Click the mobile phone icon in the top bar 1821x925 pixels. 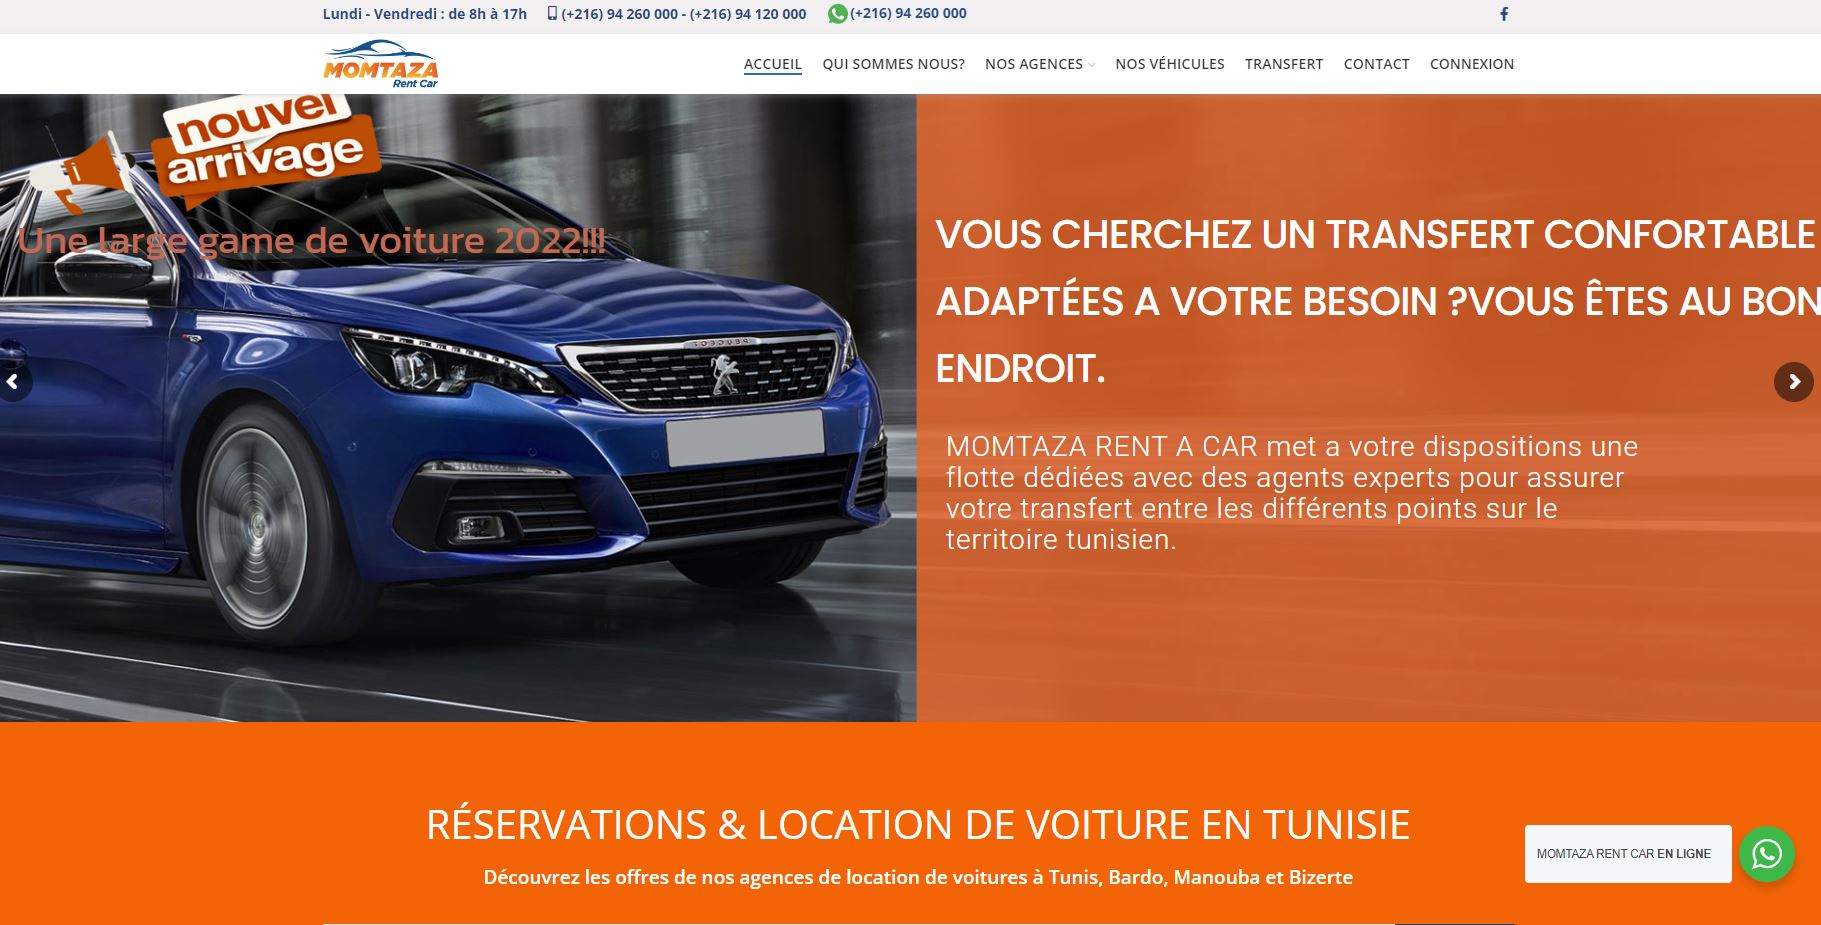pos(550,13)
